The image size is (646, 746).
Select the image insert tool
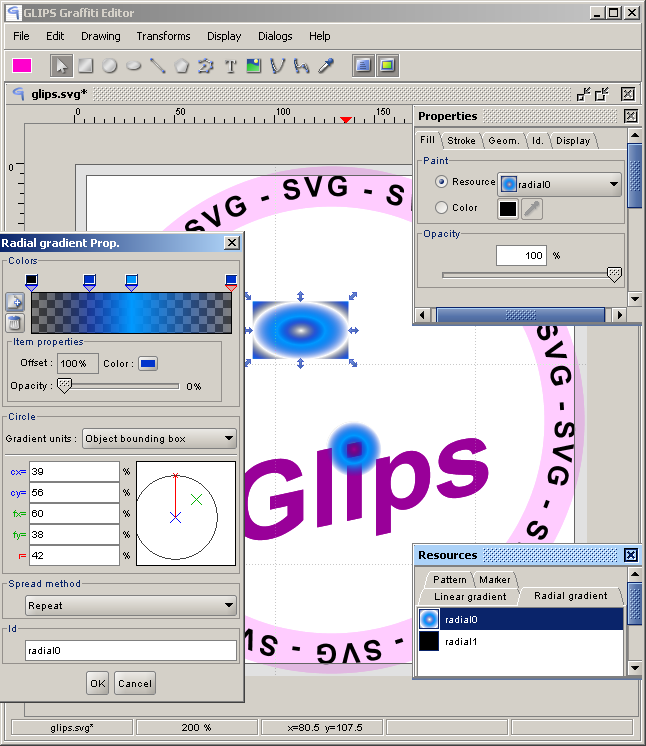(x=254, y=66)
